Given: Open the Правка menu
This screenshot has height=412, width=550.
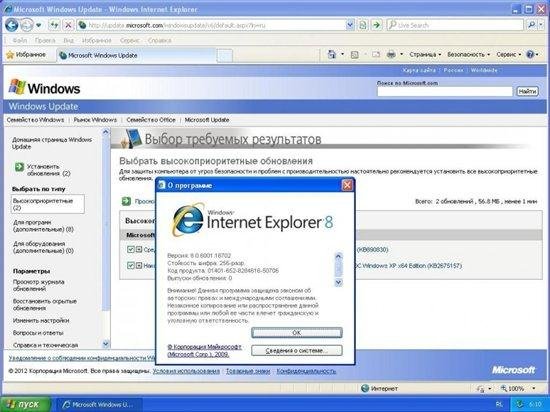Looking at the screenshot, I should pos(45,40).
